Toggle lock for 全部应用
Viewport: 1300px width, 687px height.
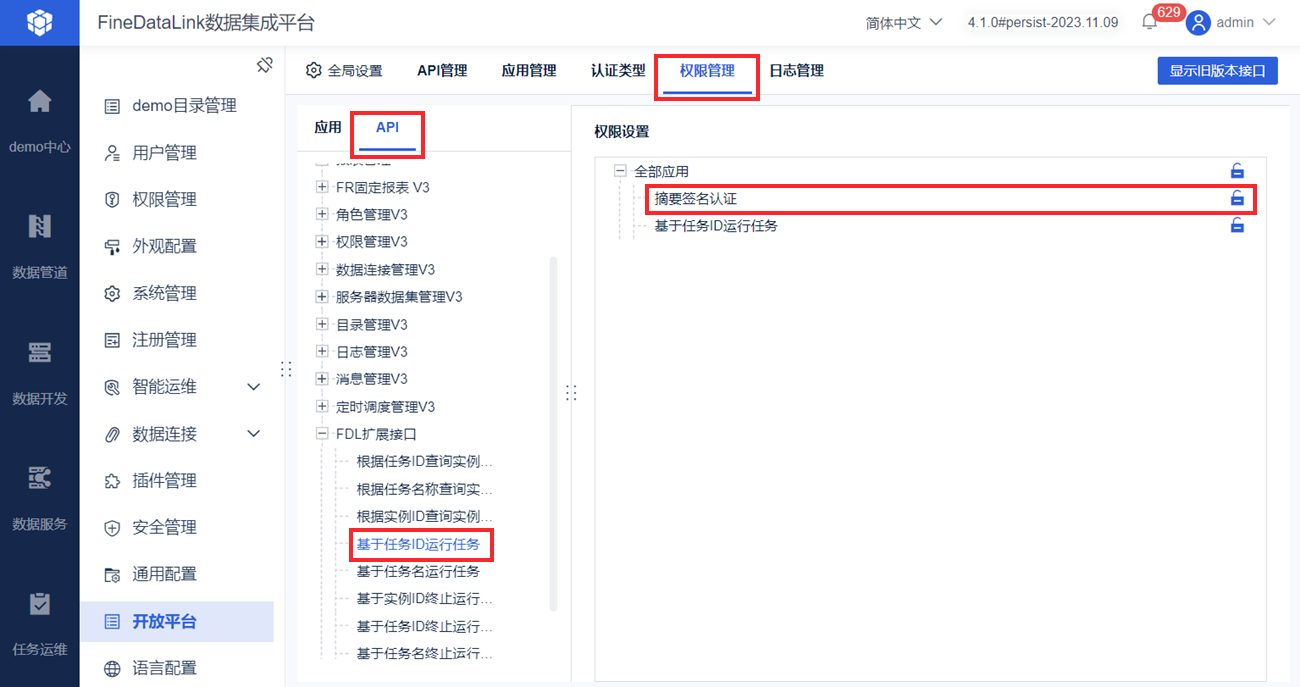pyautogui.click(x=1237, y=171)
